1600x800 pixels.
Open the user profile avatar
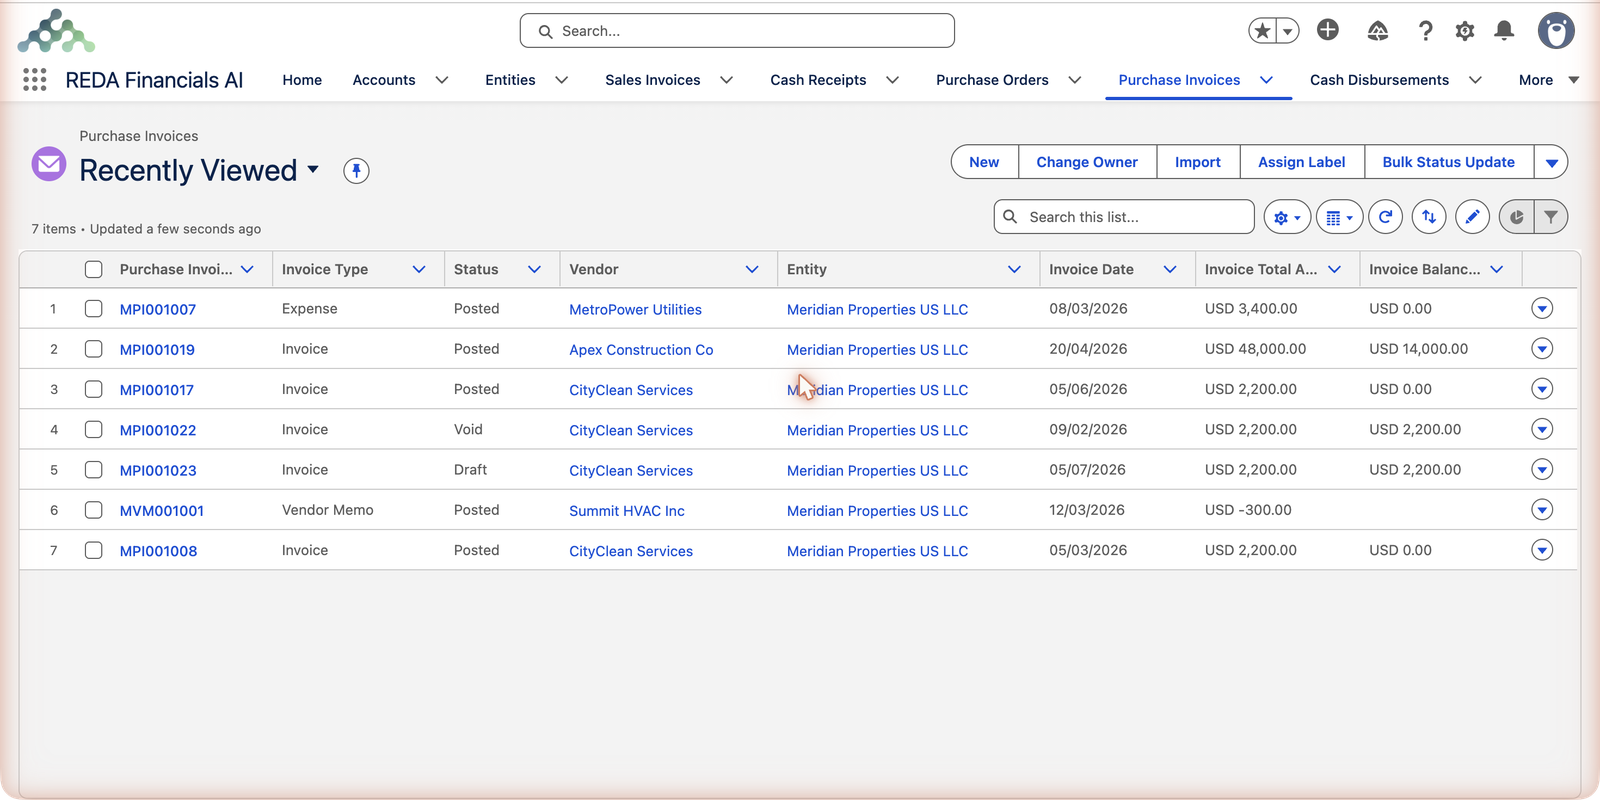click(1556, 31)
